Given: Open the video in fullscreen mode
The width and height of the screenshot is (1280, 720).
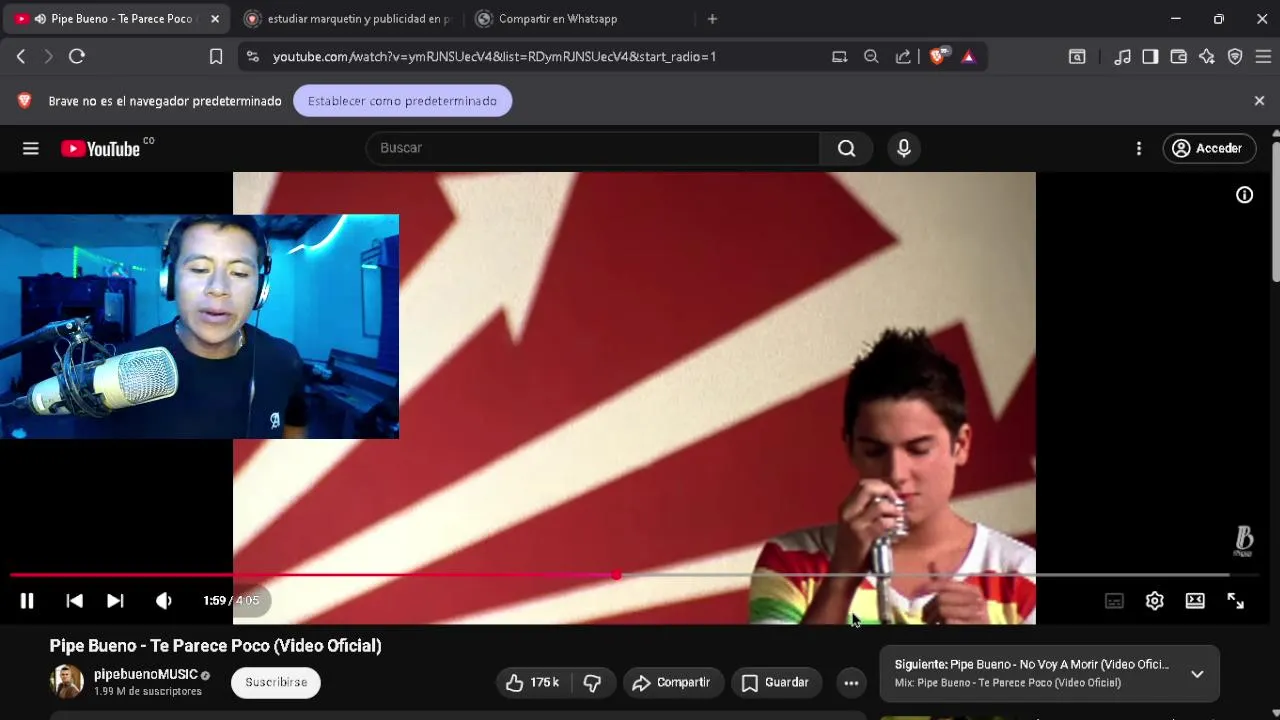Looking at the screenshot, I should coord(1236,601).
